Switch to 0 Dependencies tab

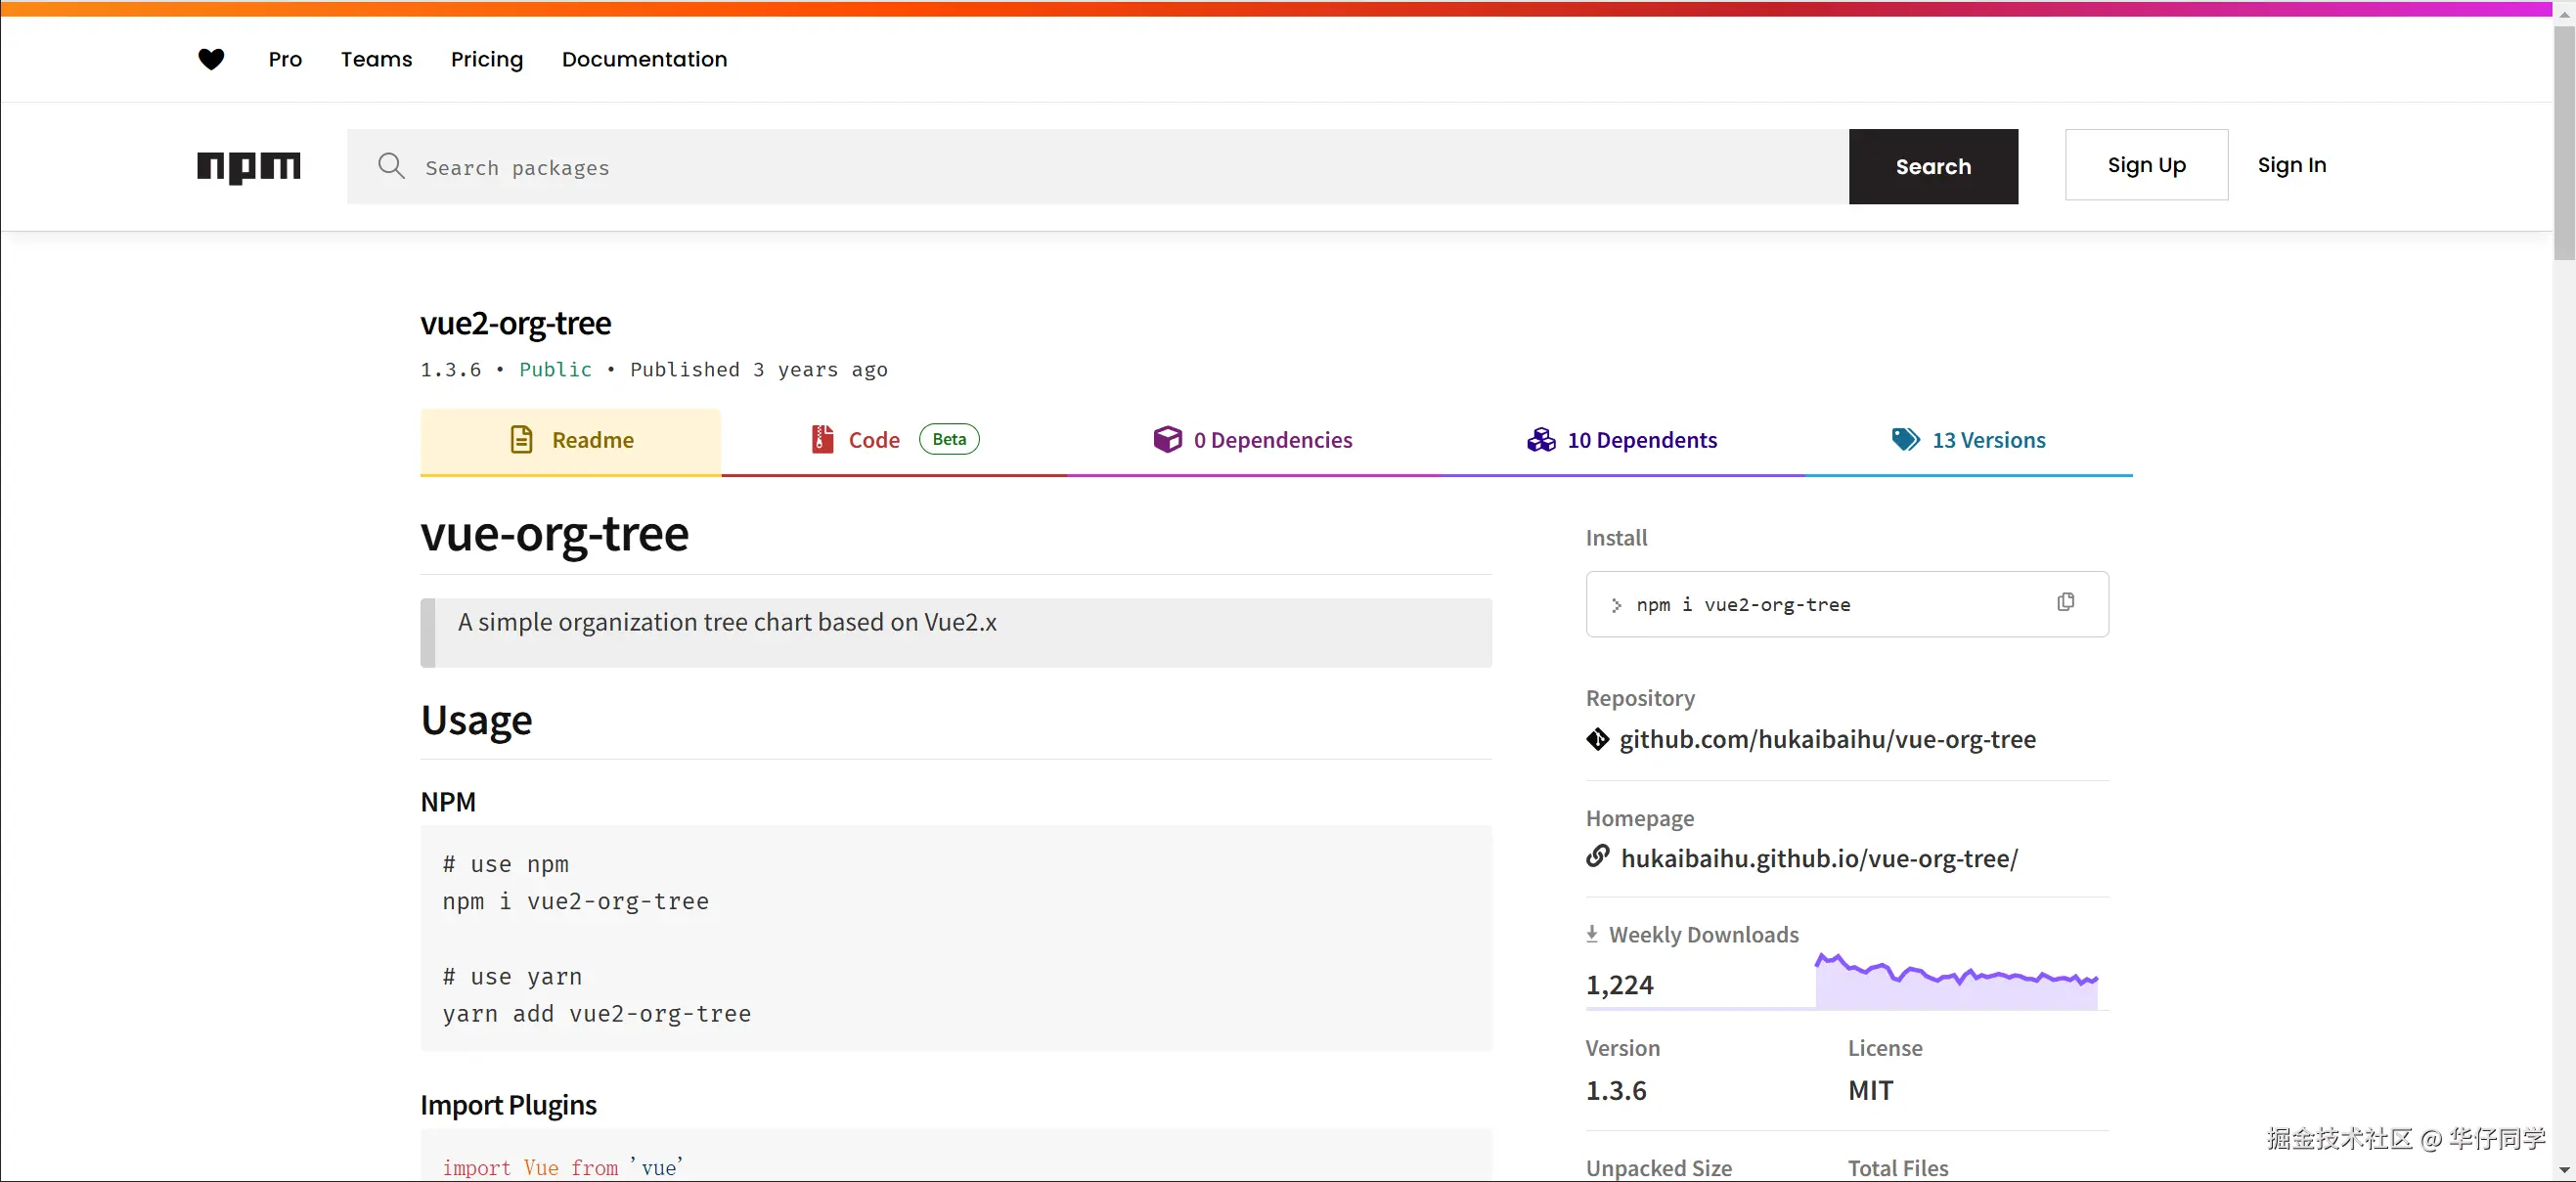point(1252,440)
